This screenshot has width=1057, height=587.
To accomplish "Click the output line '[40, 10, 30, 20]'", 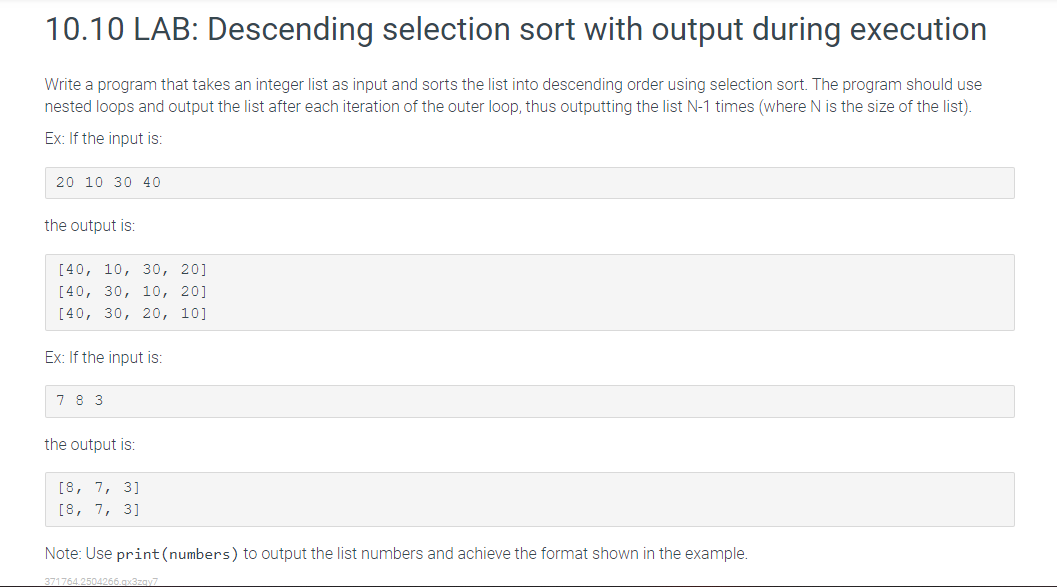I will click(132, 270).
